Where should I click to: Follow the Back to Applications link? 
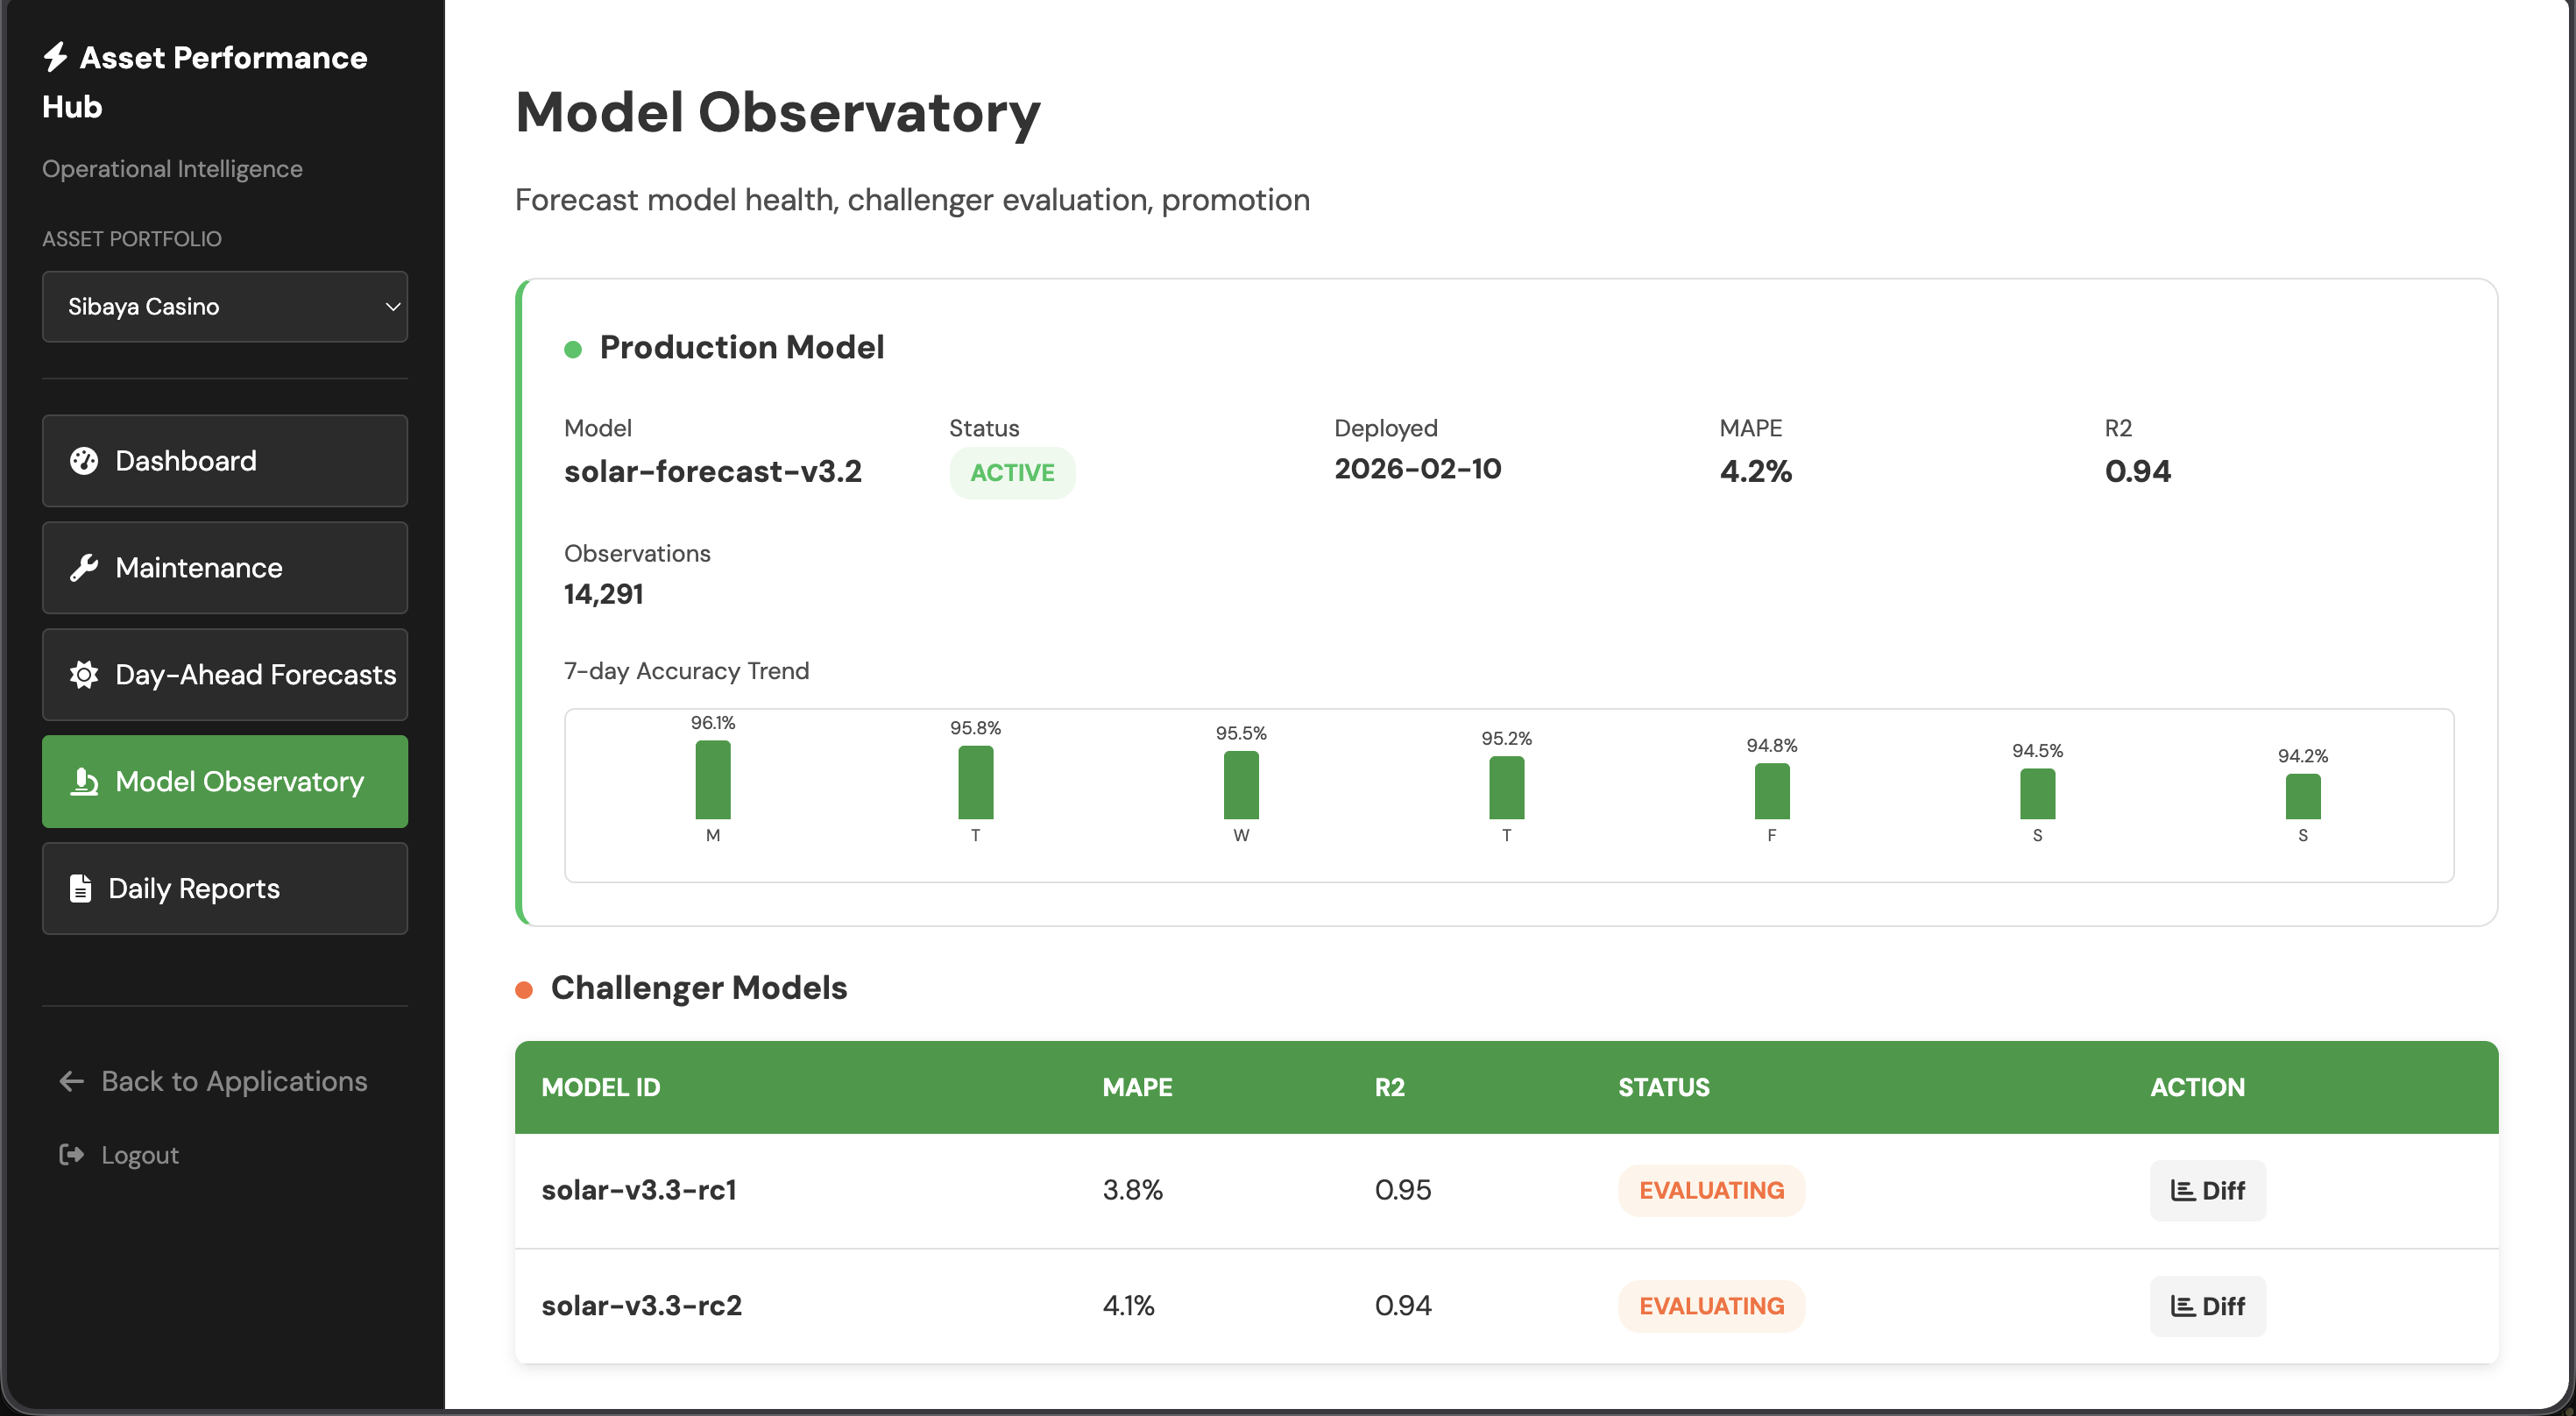pyautogui.click(x=233, y=1081)
